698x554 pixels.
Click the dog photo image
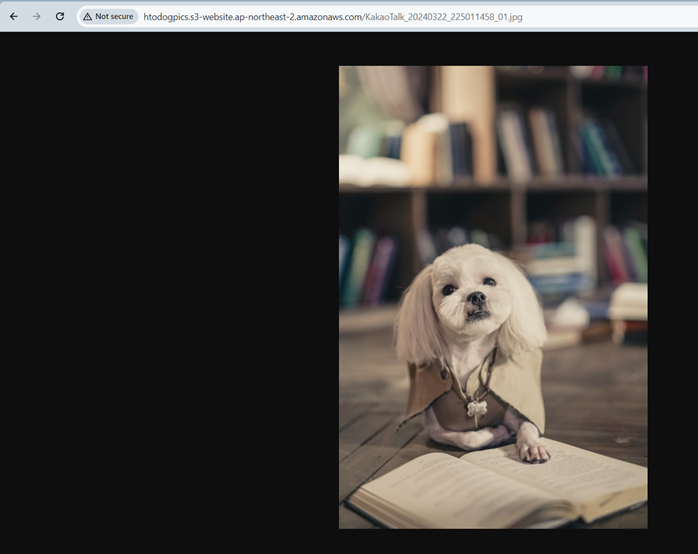click(x=493, y=297)
